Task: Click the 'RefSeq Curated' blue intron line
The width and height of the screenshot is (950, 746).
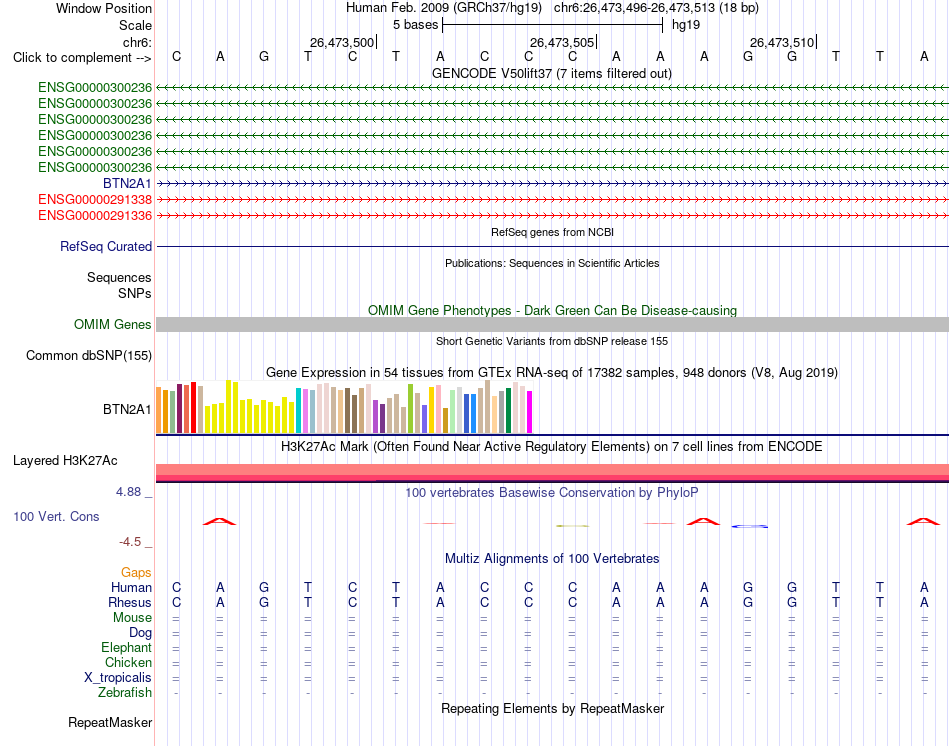Action: click(552, 247)
